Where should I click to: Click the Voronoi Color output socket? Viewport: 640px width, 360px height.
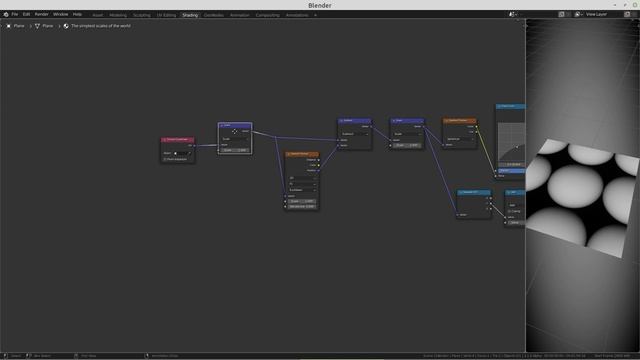[319, 165]
